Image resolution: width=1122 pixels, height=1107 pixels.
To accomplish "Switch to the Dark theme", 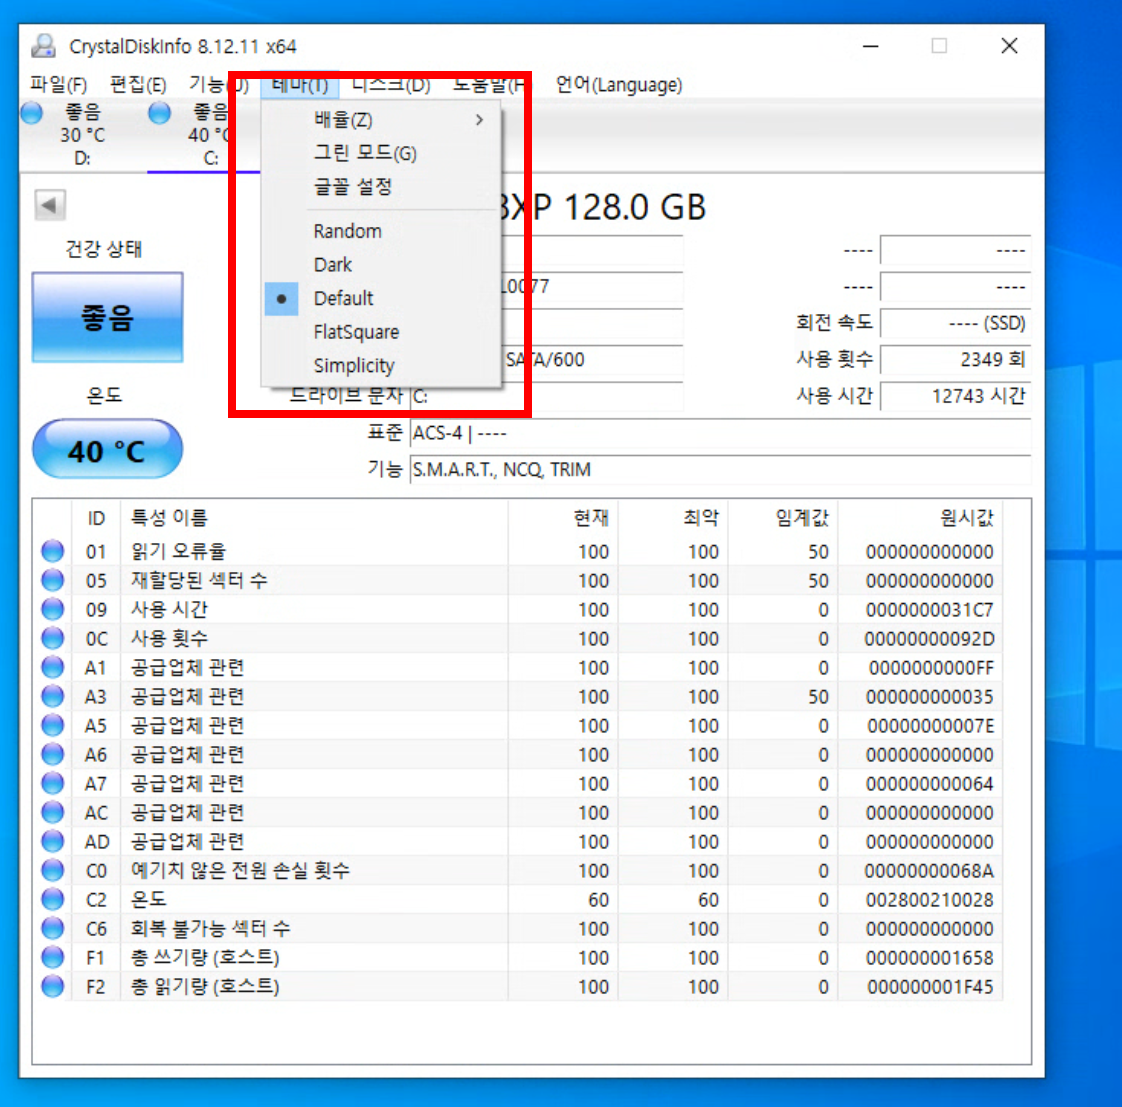I will tap(381, 265).
